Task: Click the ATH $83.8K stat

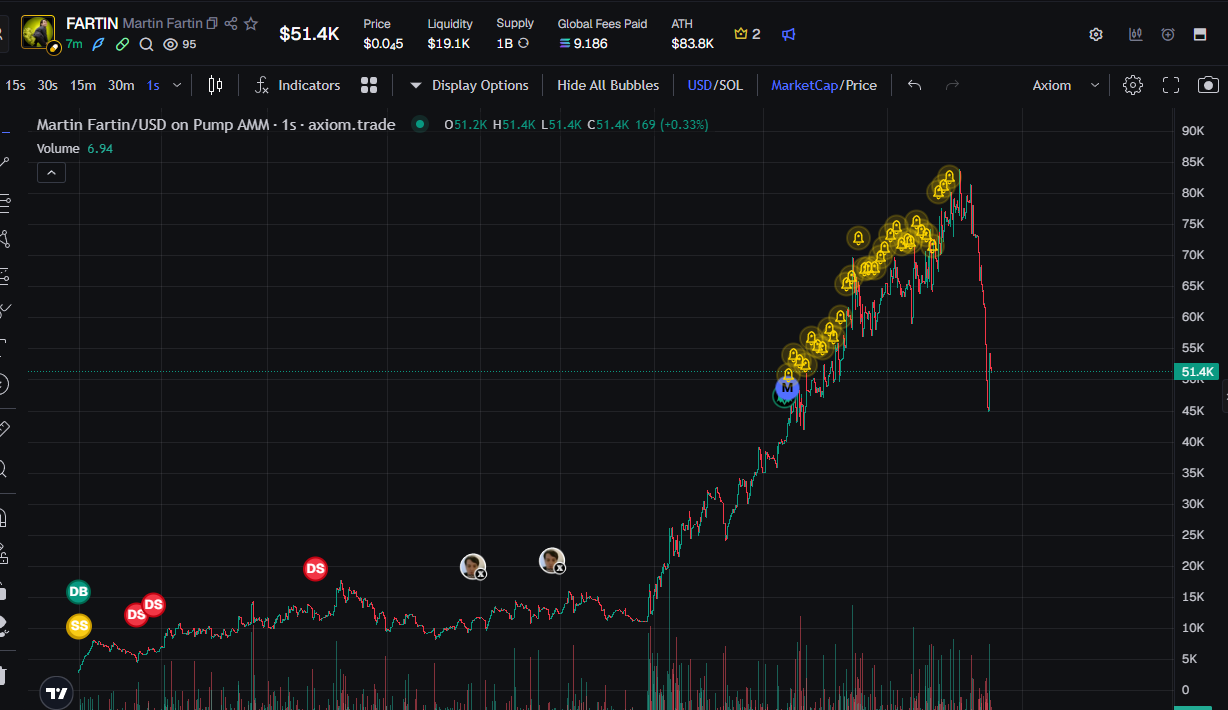Action: (x=692, y=34)
